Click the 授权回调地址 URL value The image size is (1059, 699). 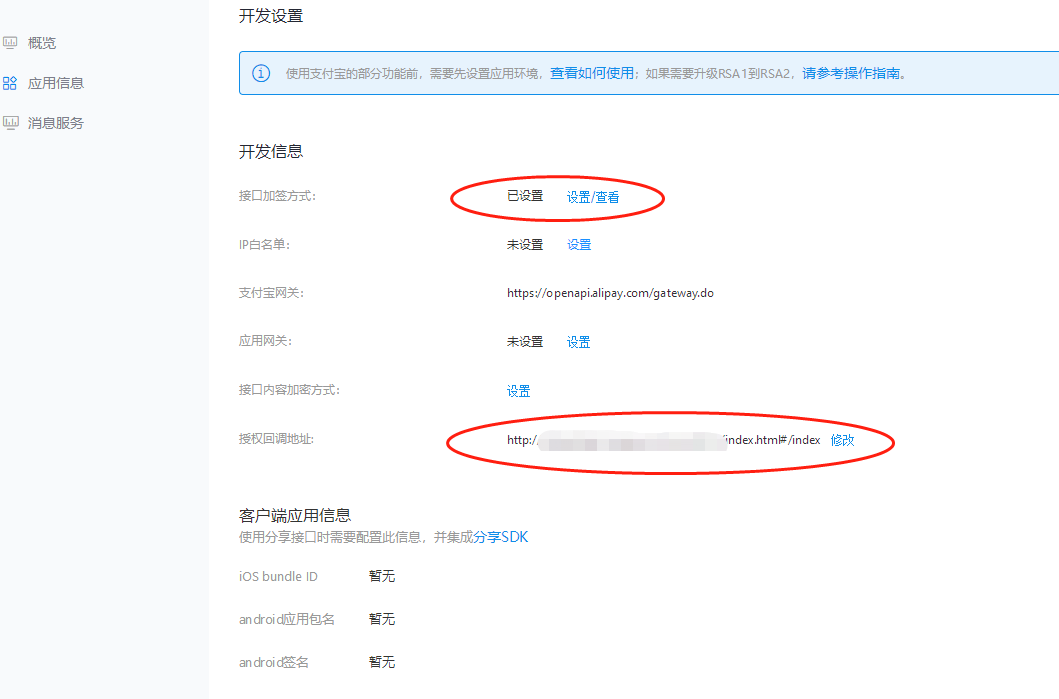664,440
